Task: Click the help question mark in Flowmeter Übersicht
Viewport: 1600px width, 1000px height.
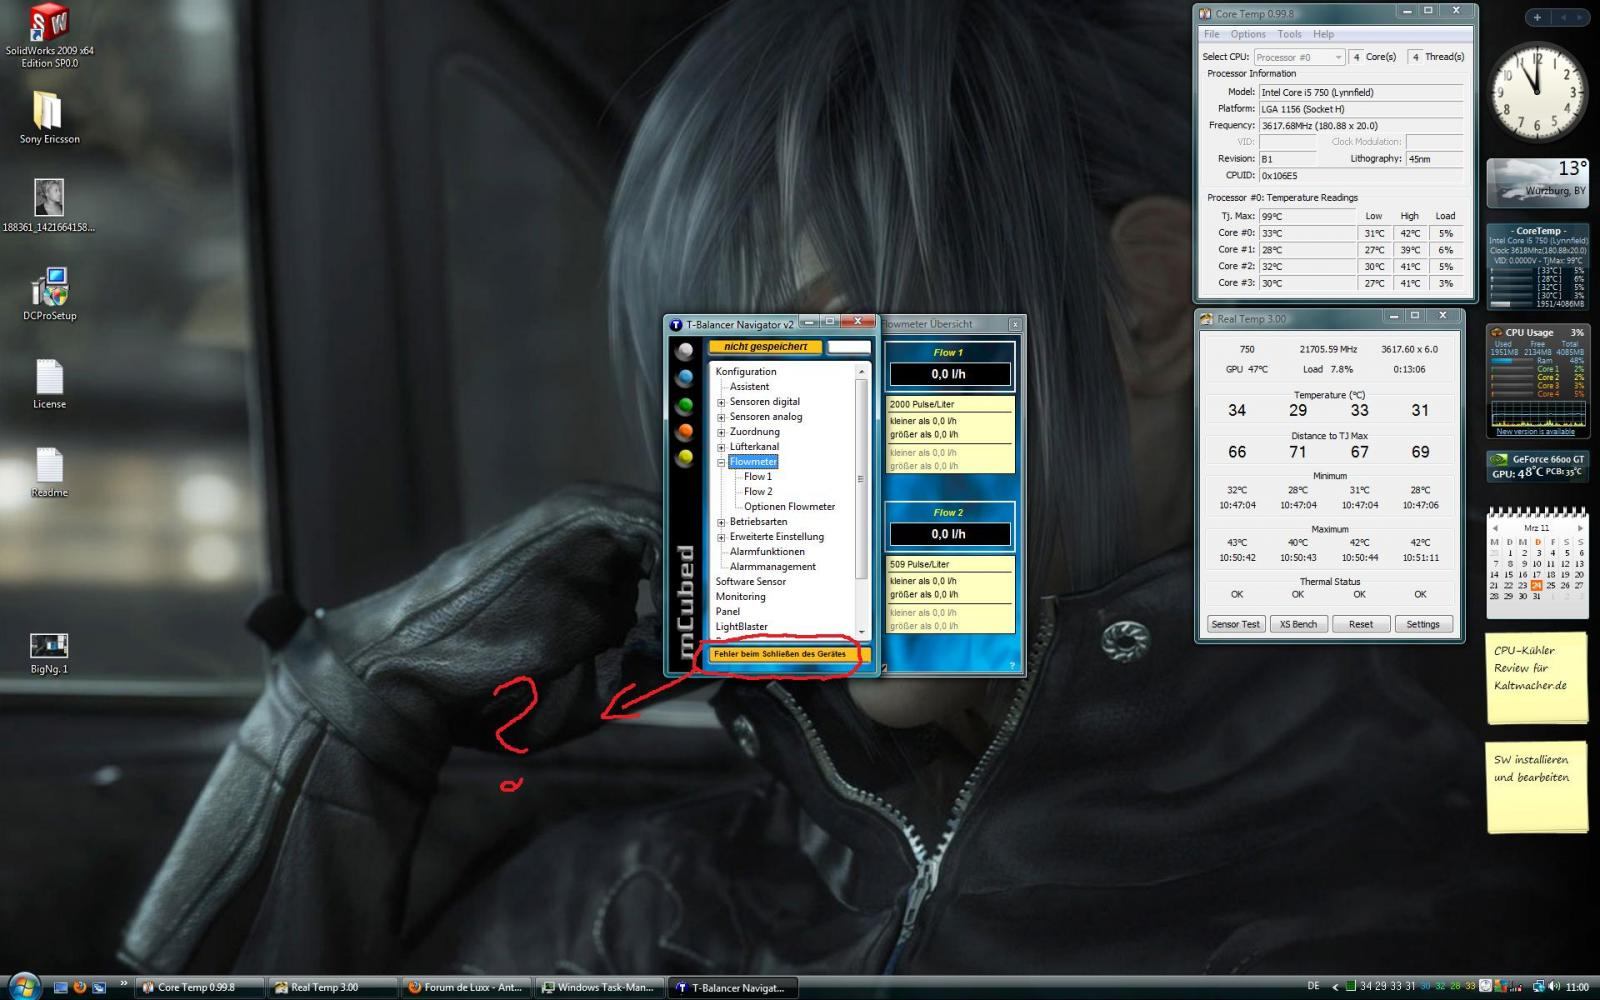Action: tap(1011, 665)
